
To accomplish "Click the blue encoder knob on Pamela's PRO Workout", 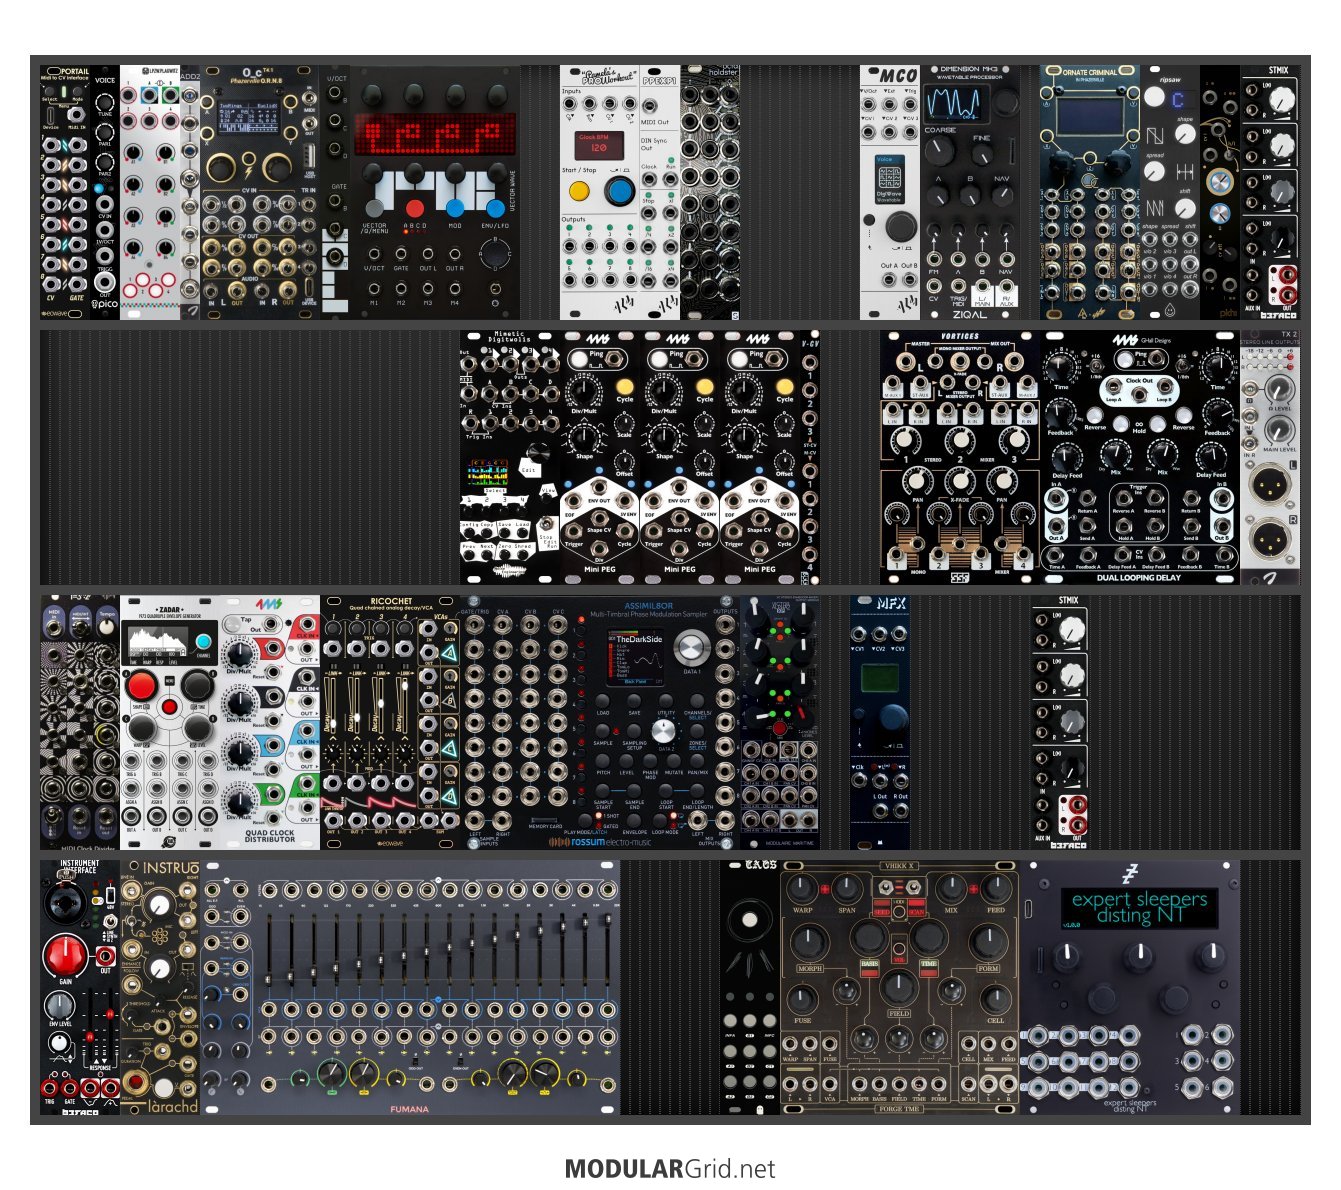I will click(x=620, y=189).
